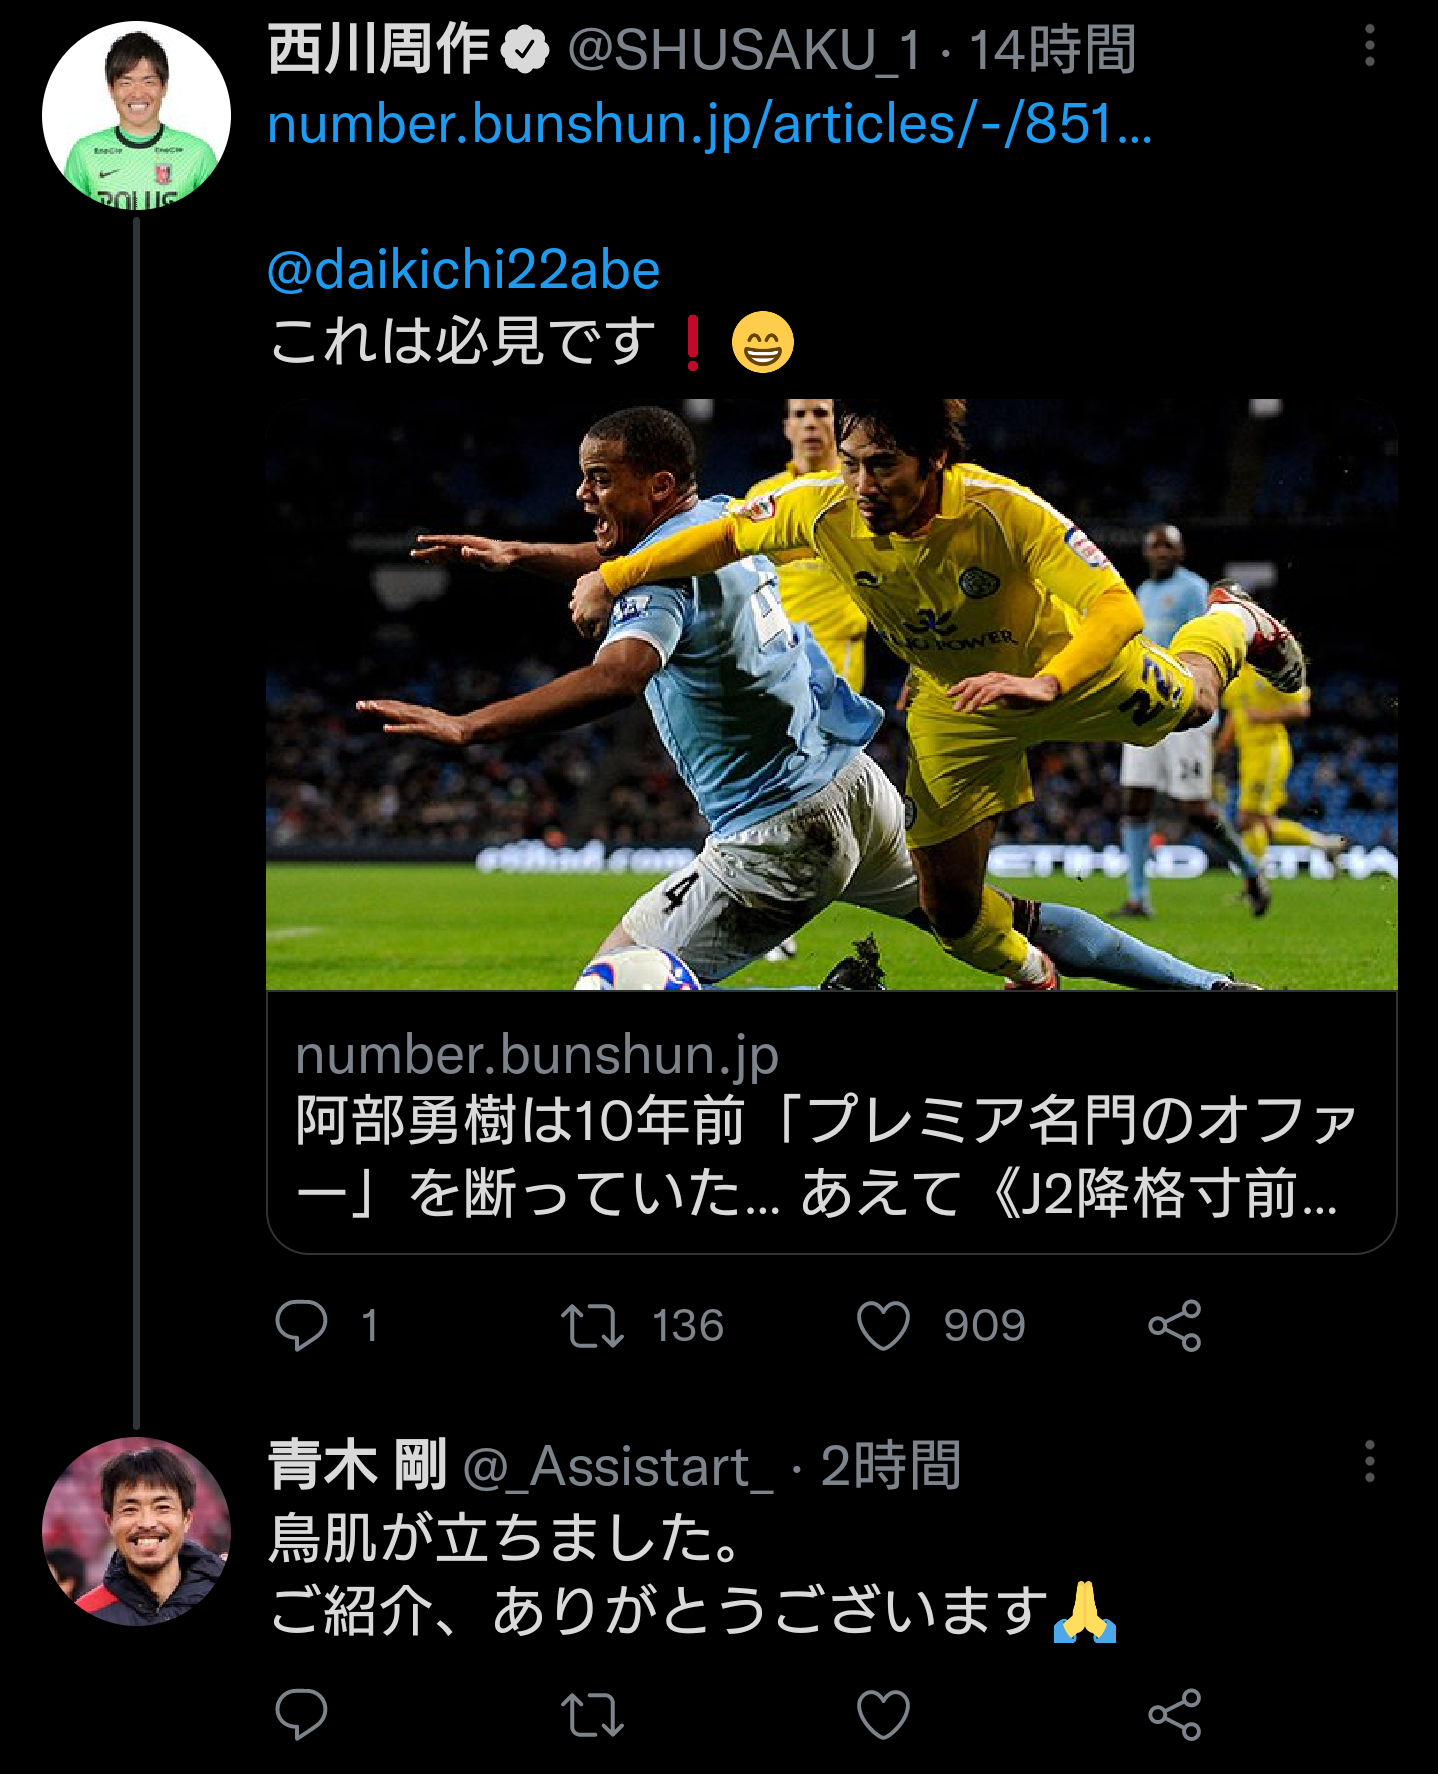Share 青木 剛's reply tweet
Image resolution: width=1438 pixels, height=1774 pixels.
1174,1714
